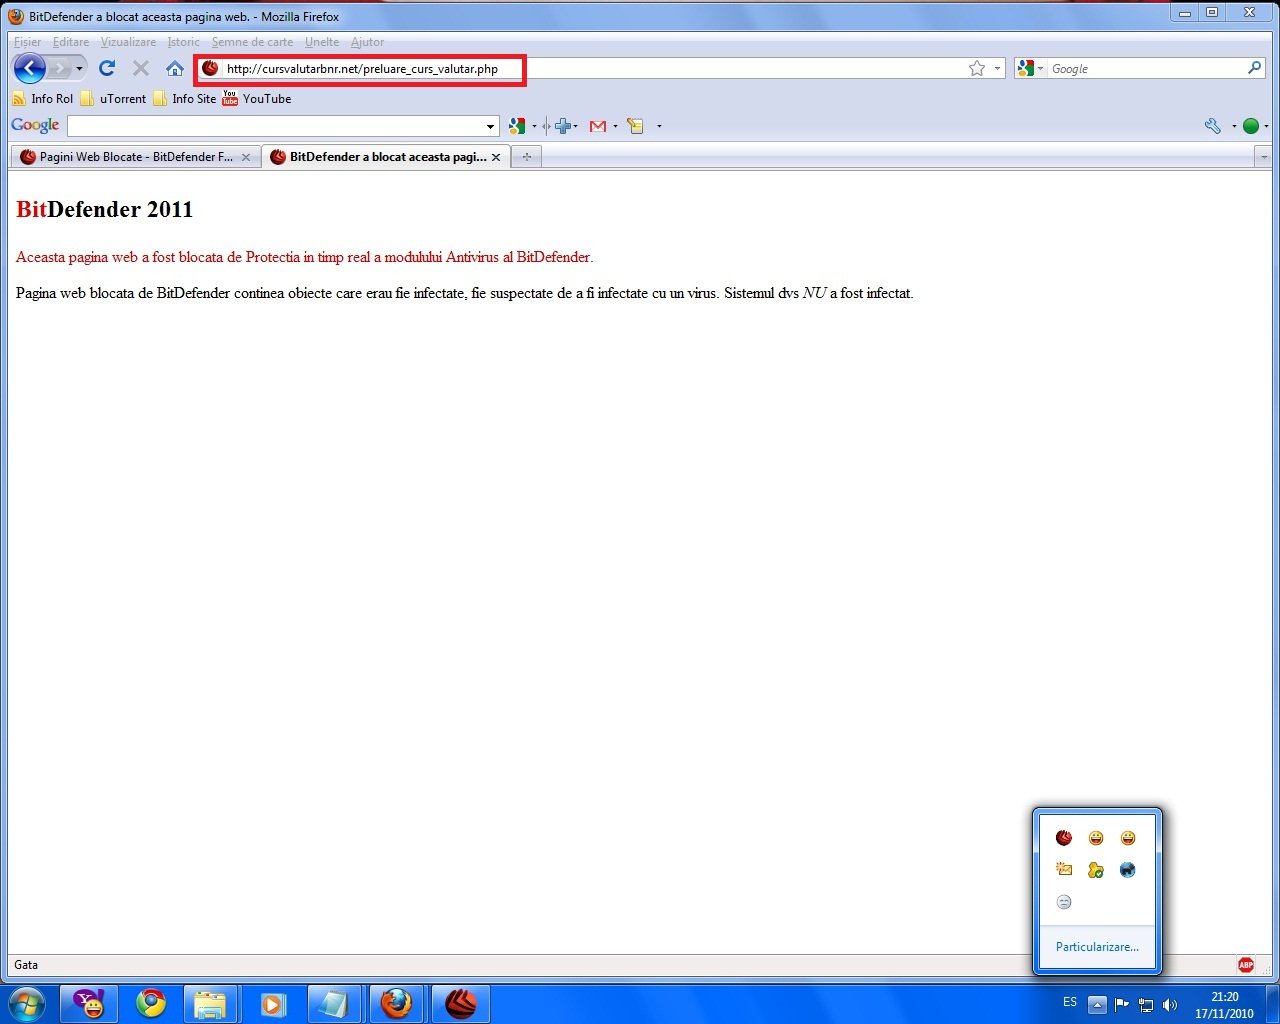Open the Vizualizare menu
This screenshot has width=1280, height=1024.
coord(128,42)
